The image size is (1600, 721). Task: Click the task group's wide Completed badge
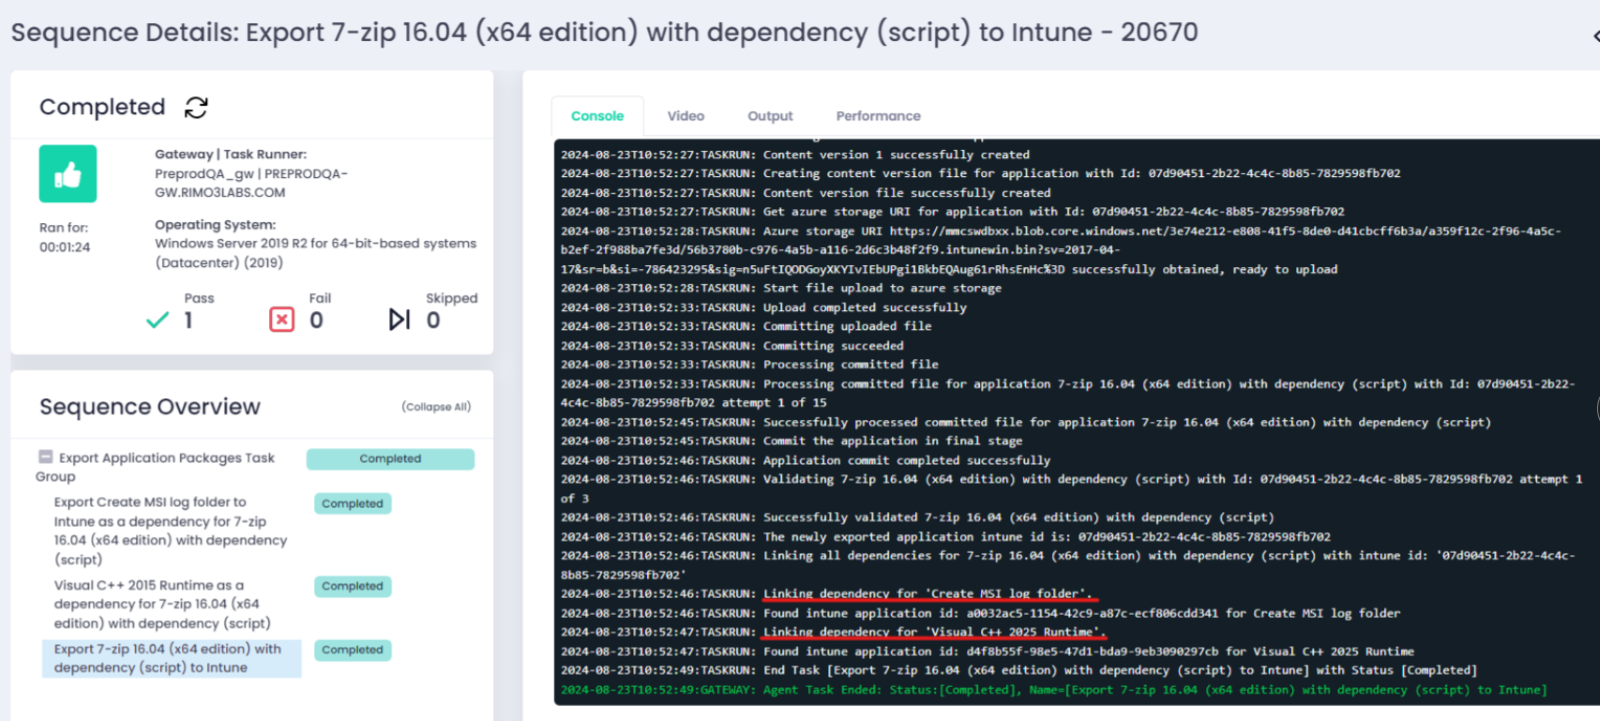point(390,459)
